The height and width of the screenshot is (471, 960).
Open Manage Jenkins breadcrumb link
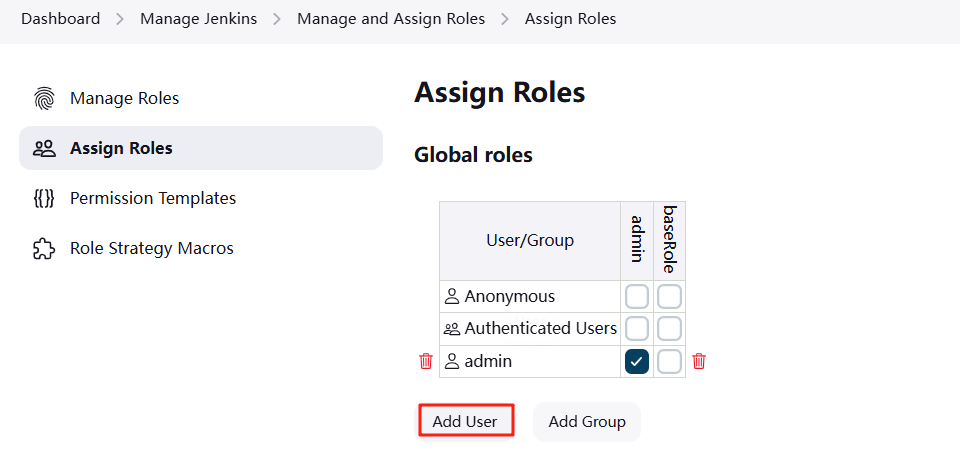(198, 19)
